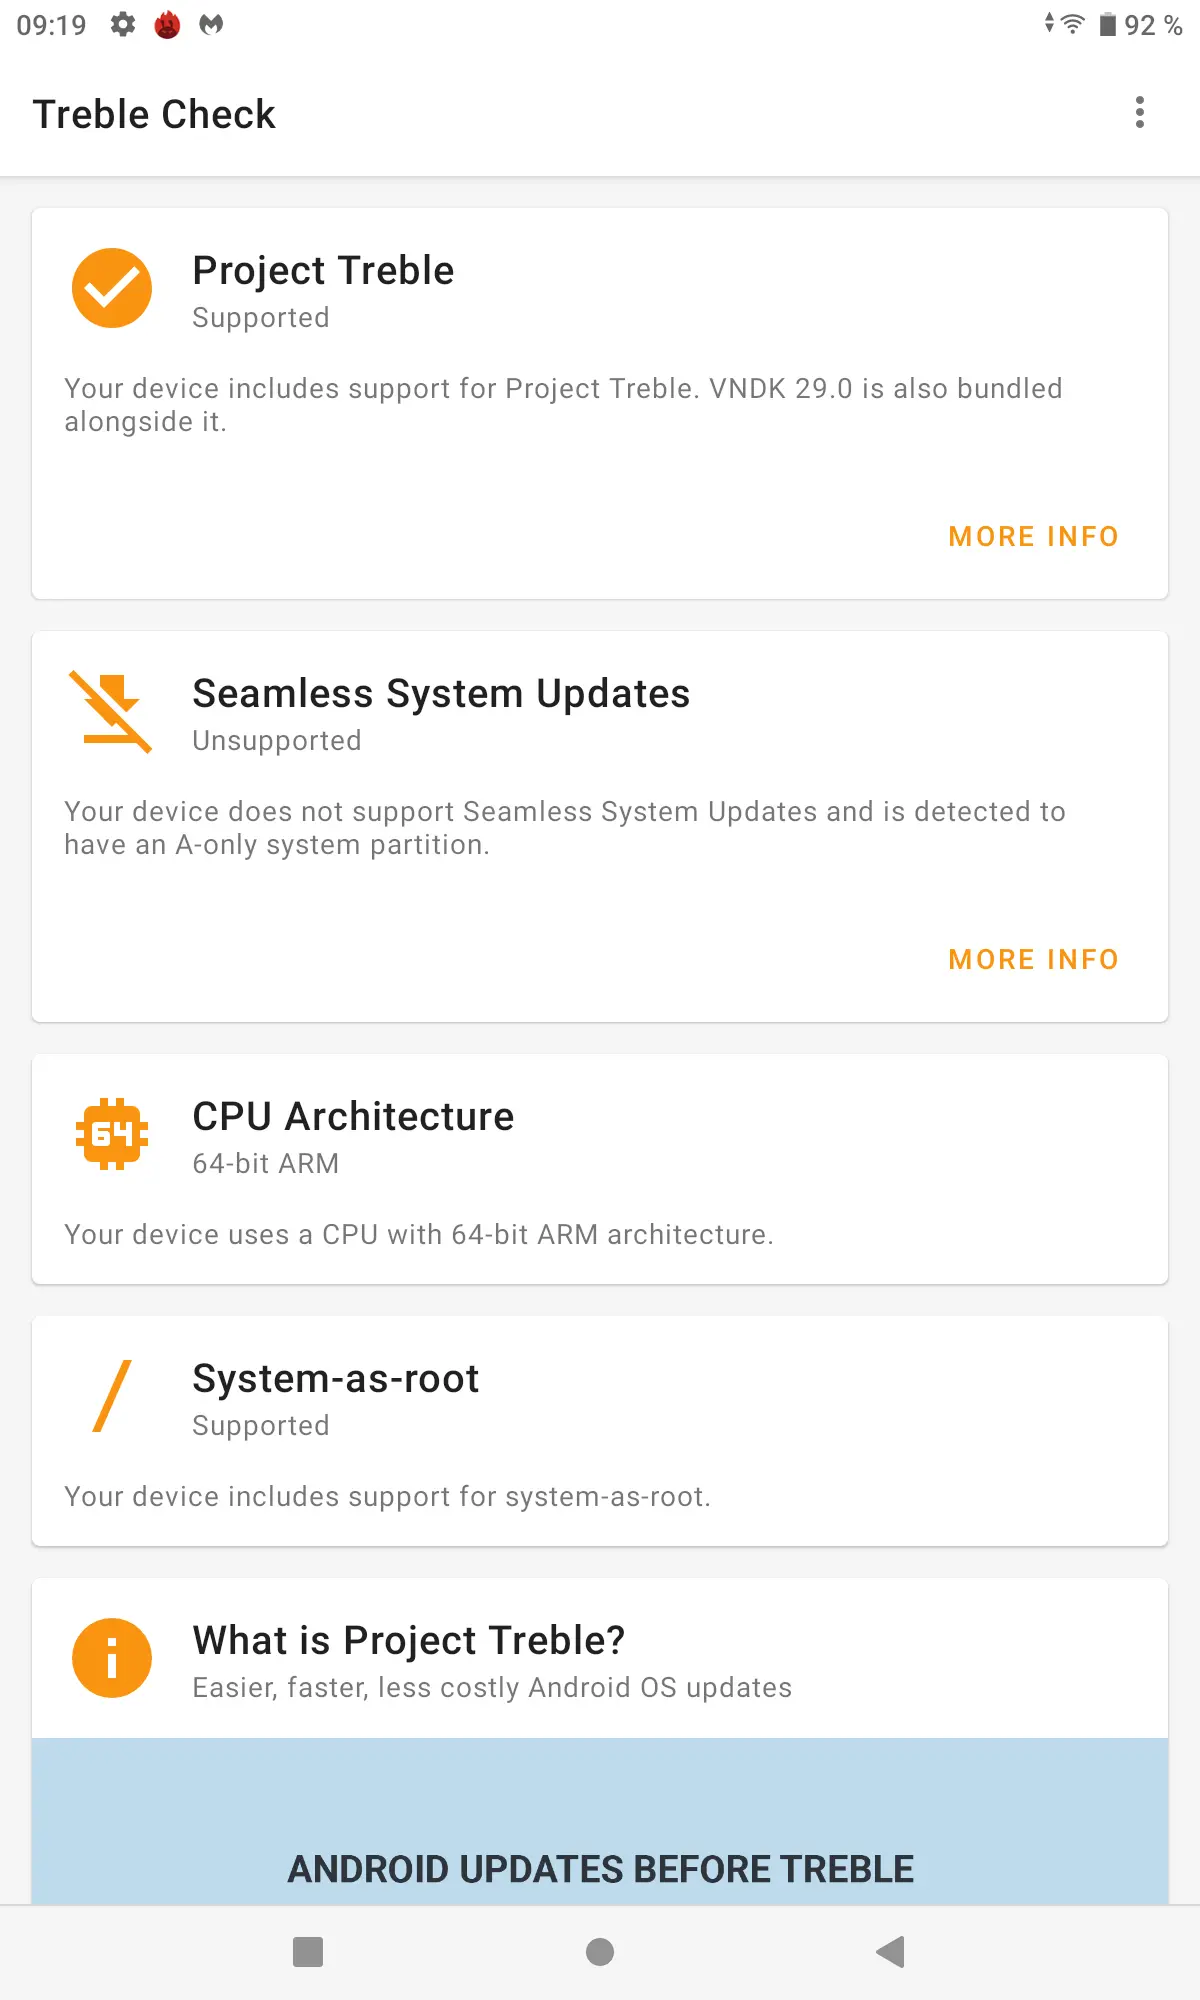The image size is (1200, 2000).
Task: Tap the settings gear in status bar
Action: point(123,24)
